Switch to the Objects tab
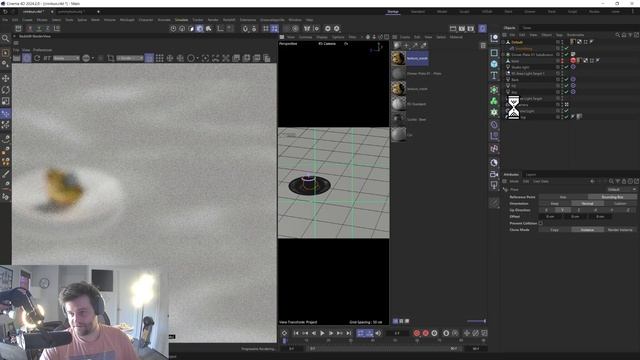This screenshot has width=640, height=360. 509,28
